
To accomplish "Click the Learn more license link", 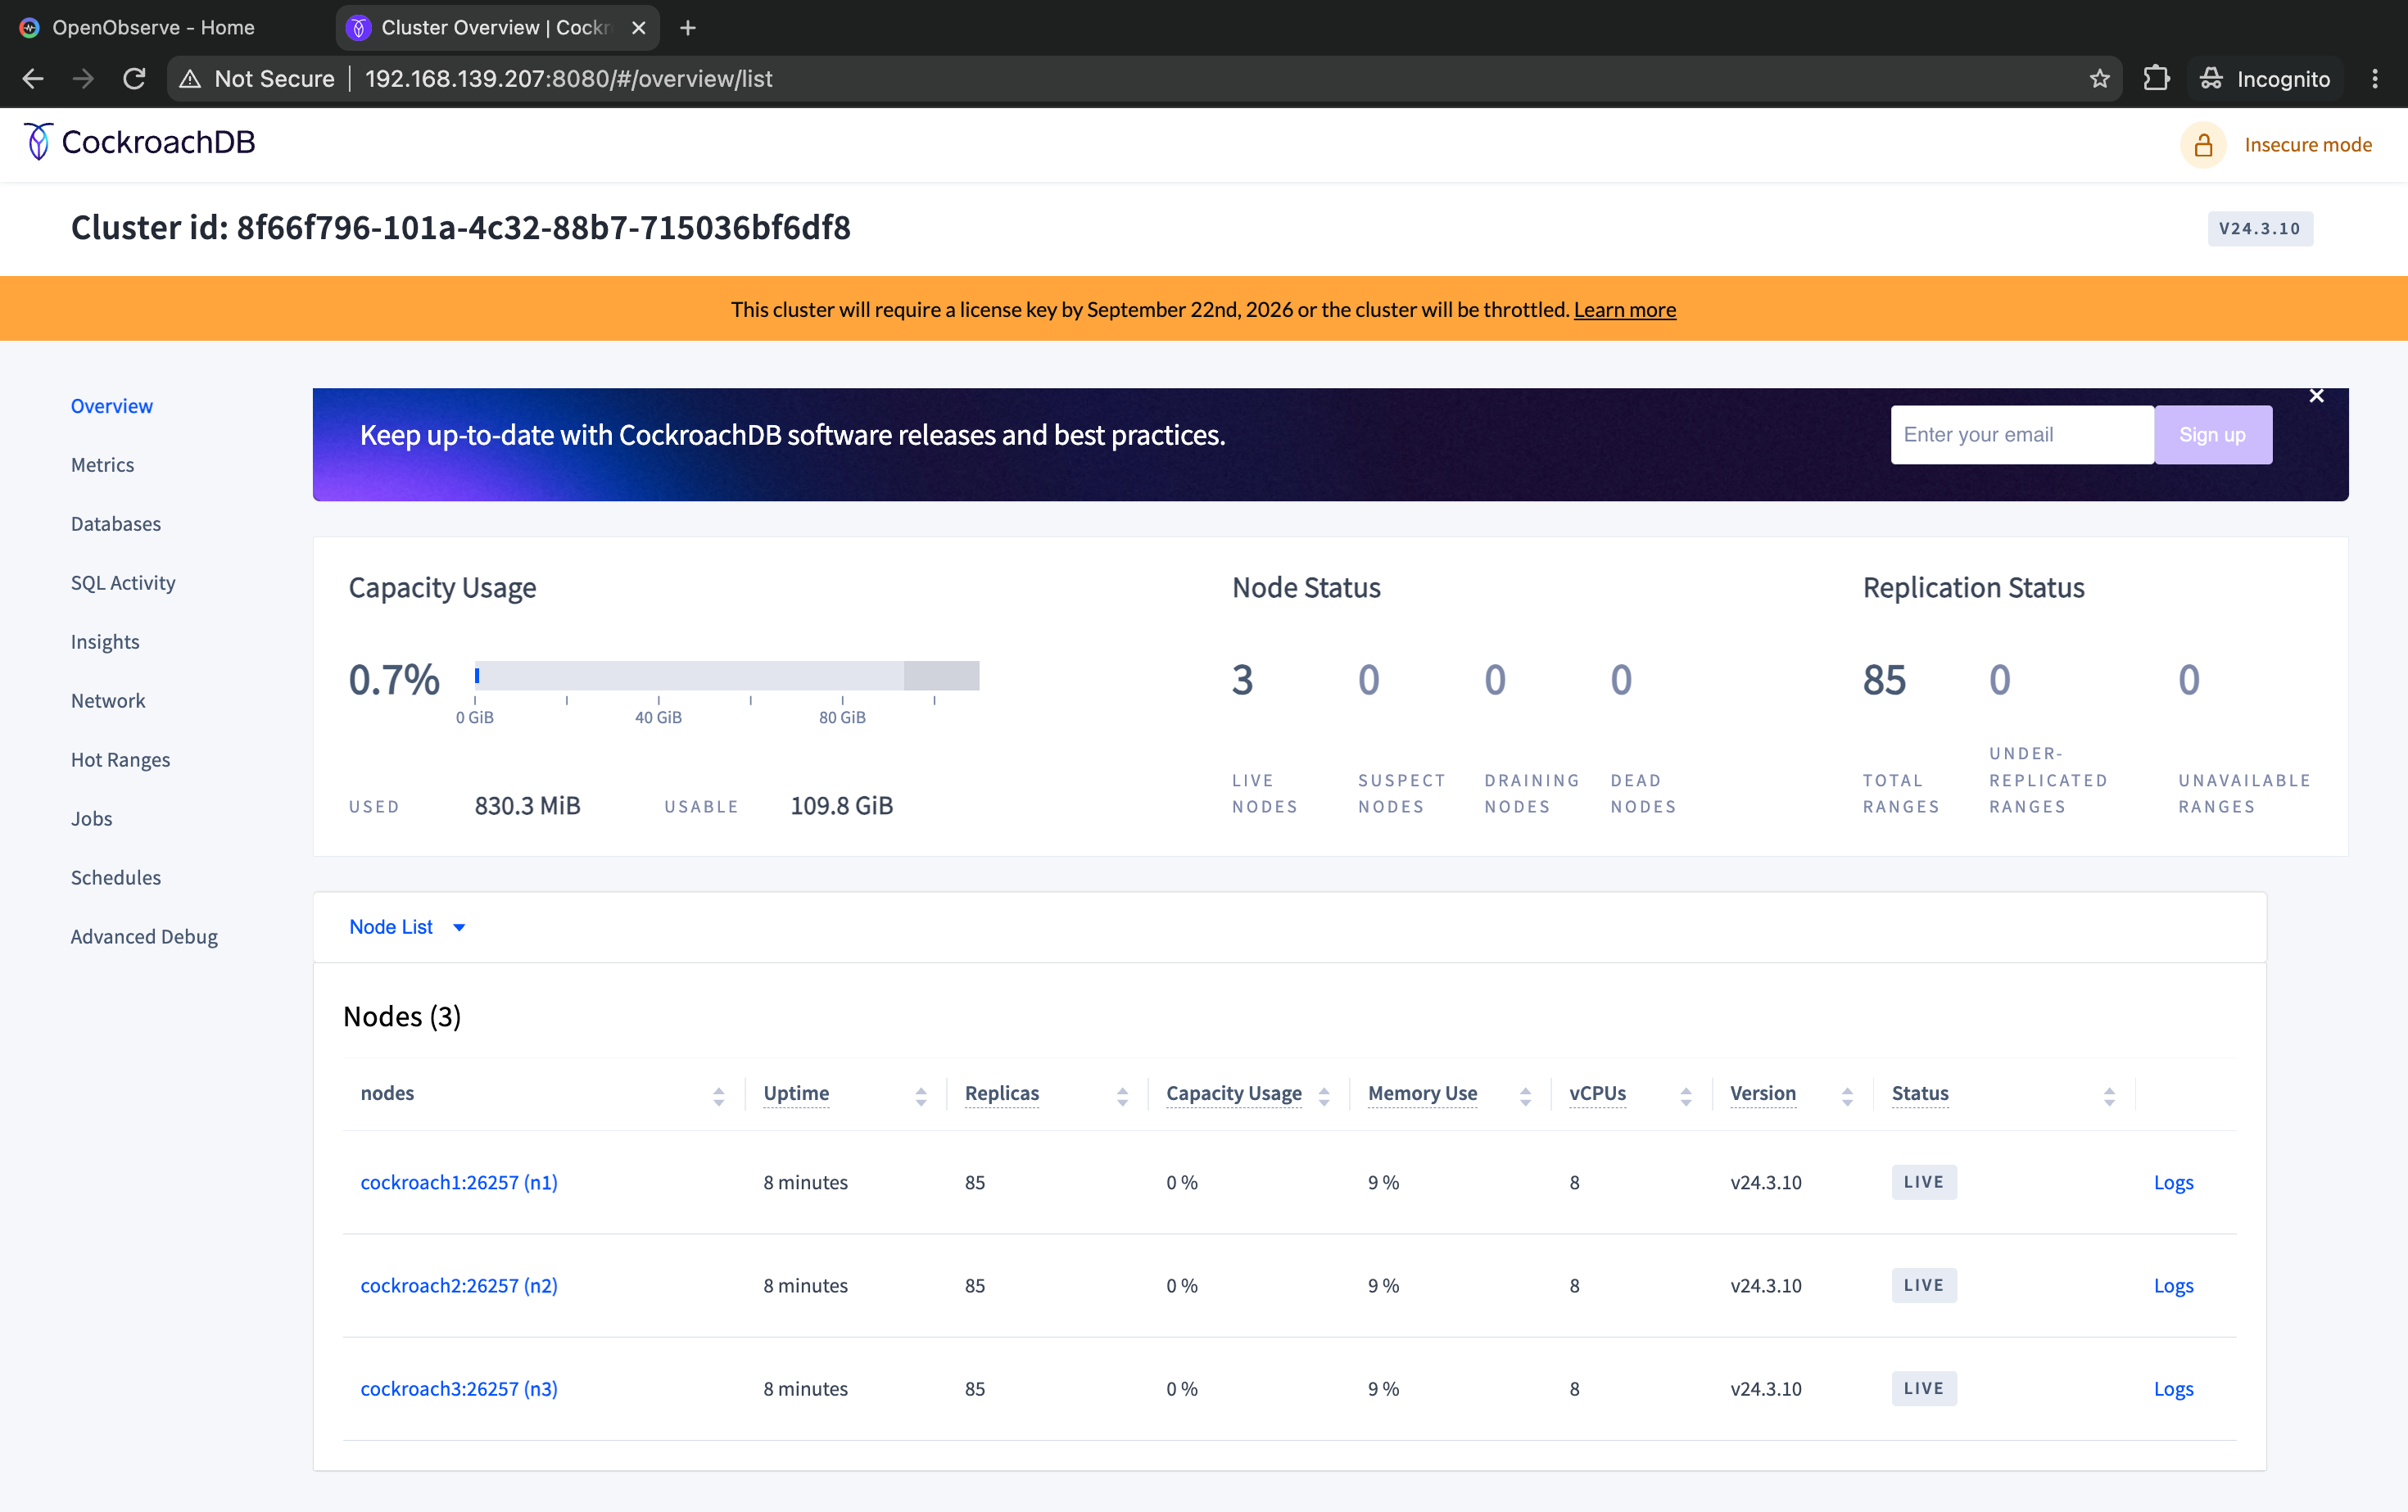I will (x=1625, y=310).
